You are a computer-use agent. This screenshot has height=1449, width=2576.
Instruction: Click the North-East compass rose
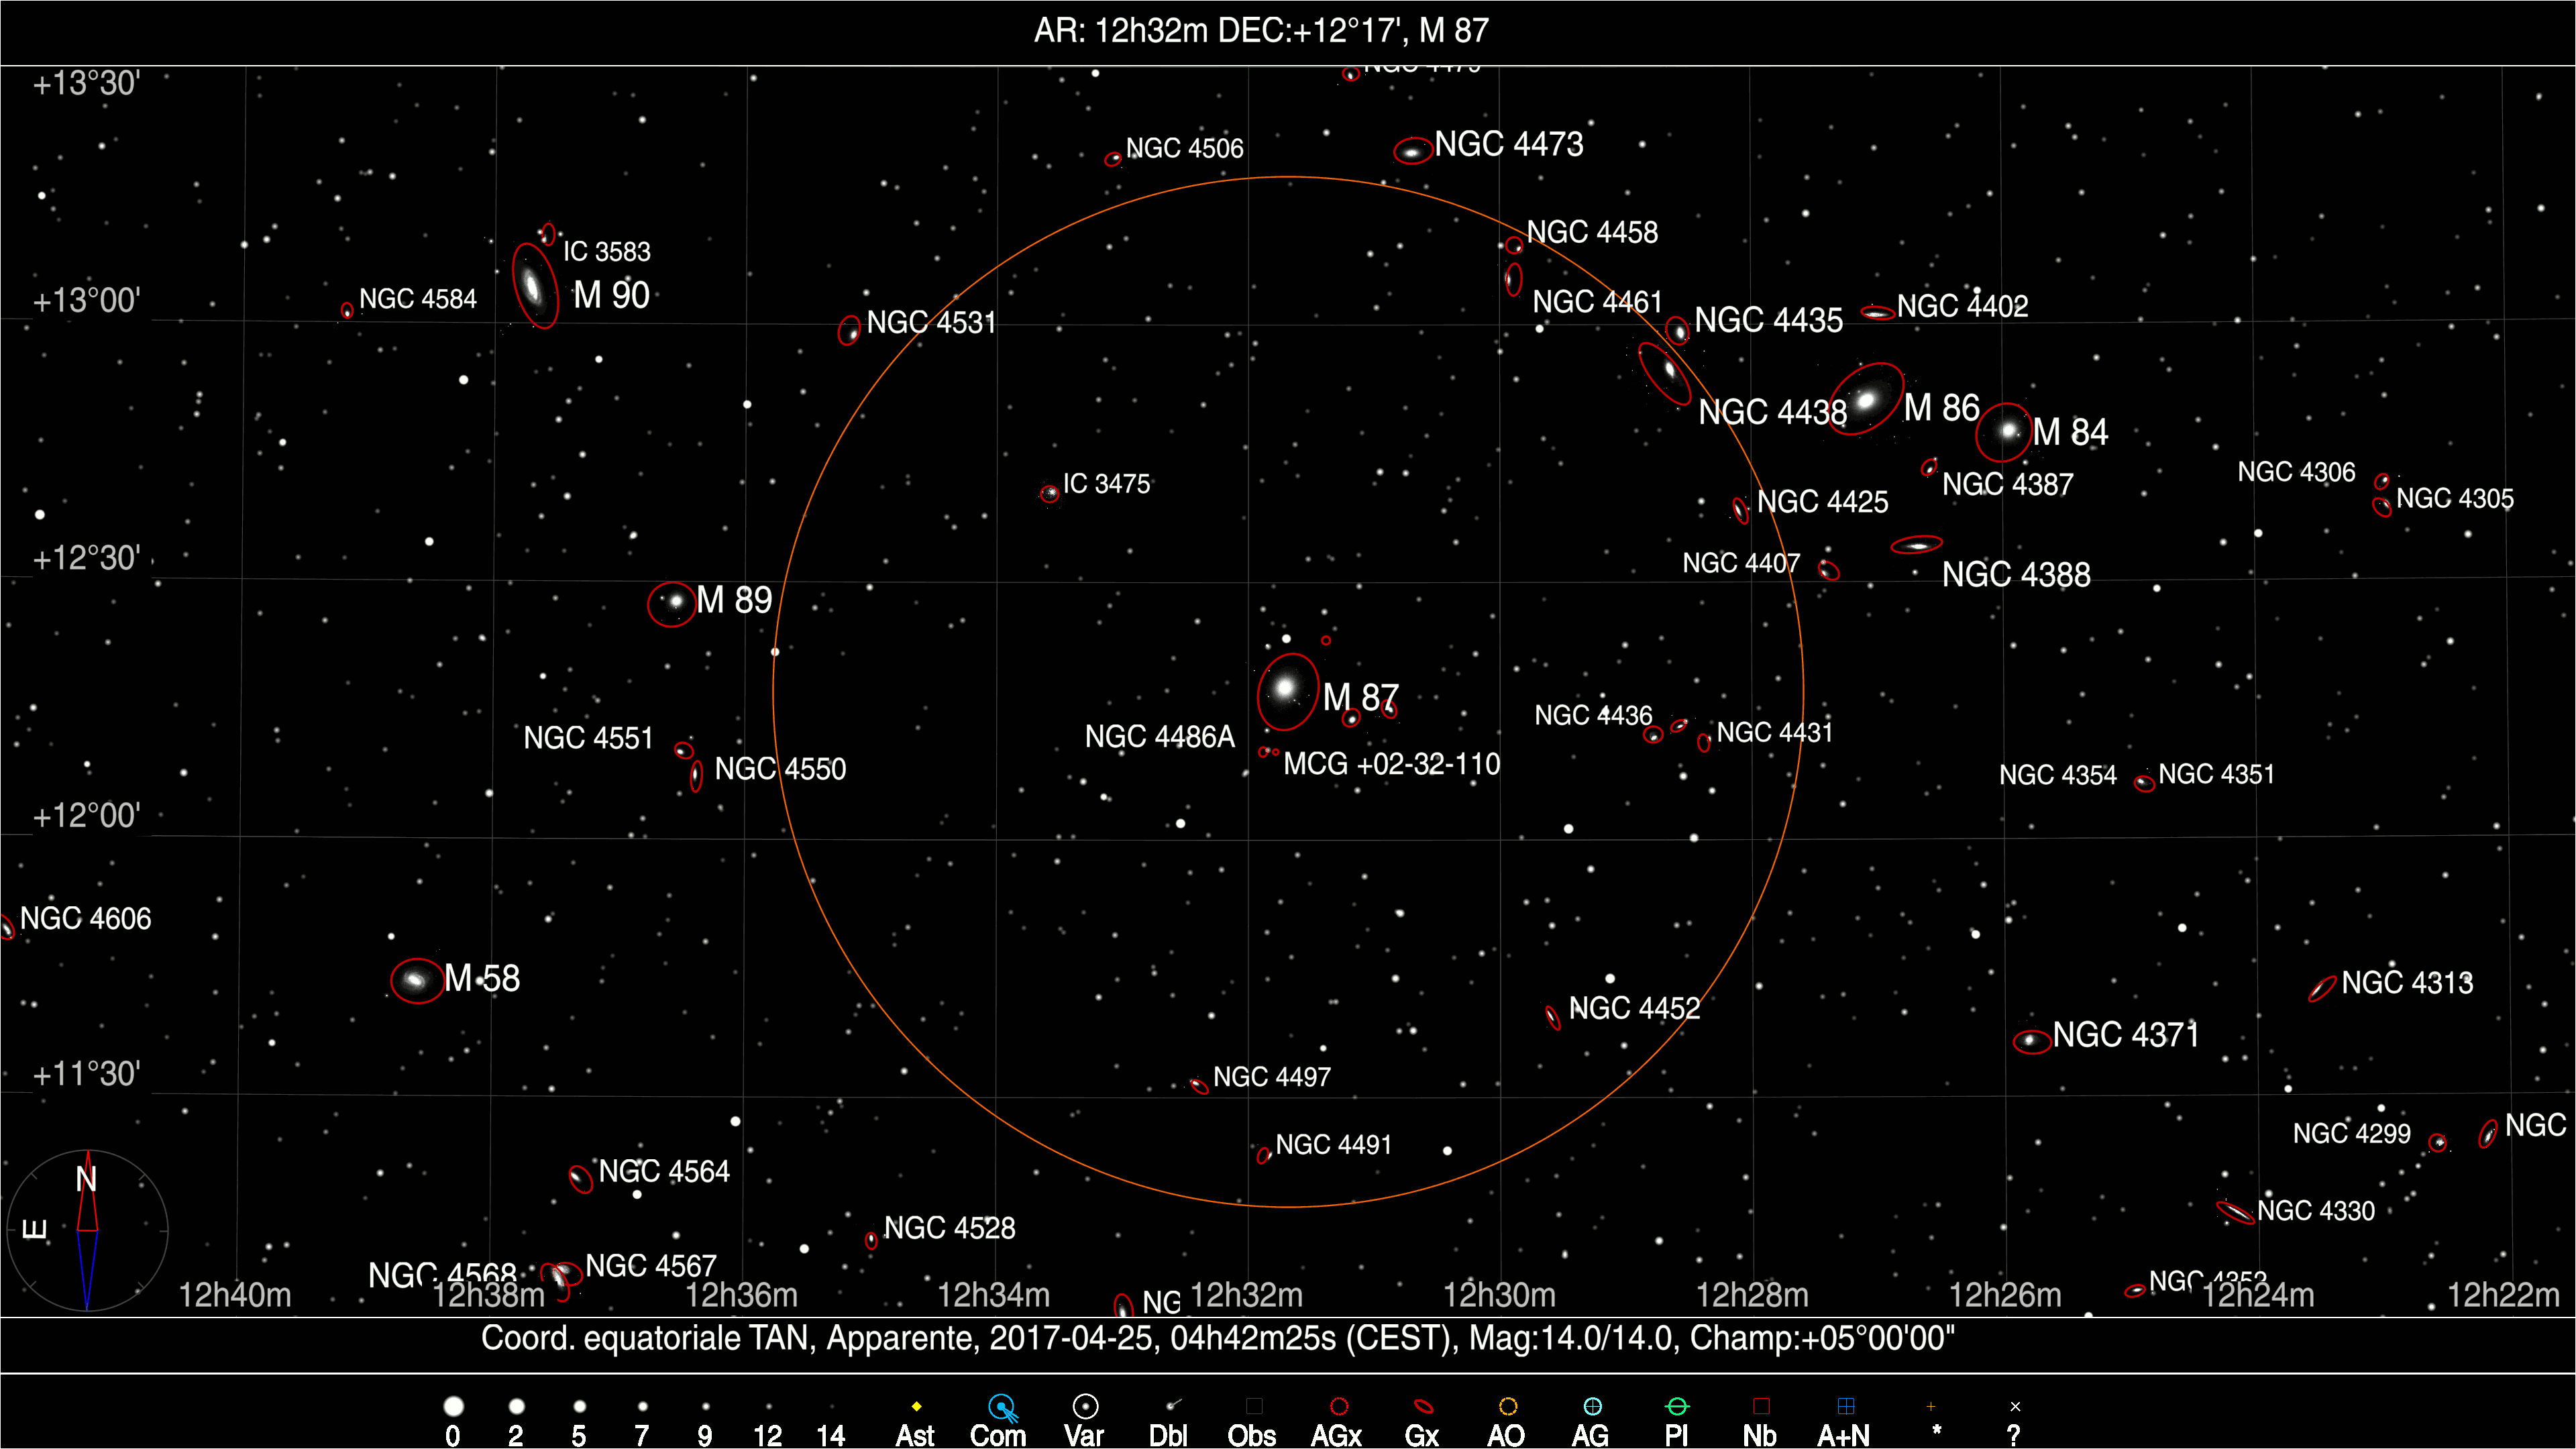87,1230
